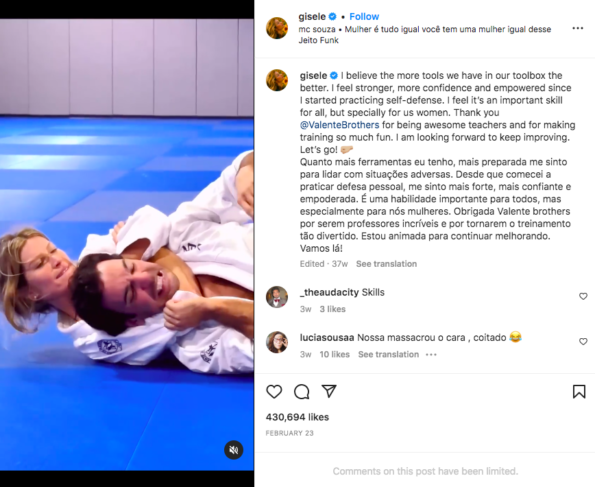Open _theaudacity profile avatar

pyautogui.click(x=277, y=297)
